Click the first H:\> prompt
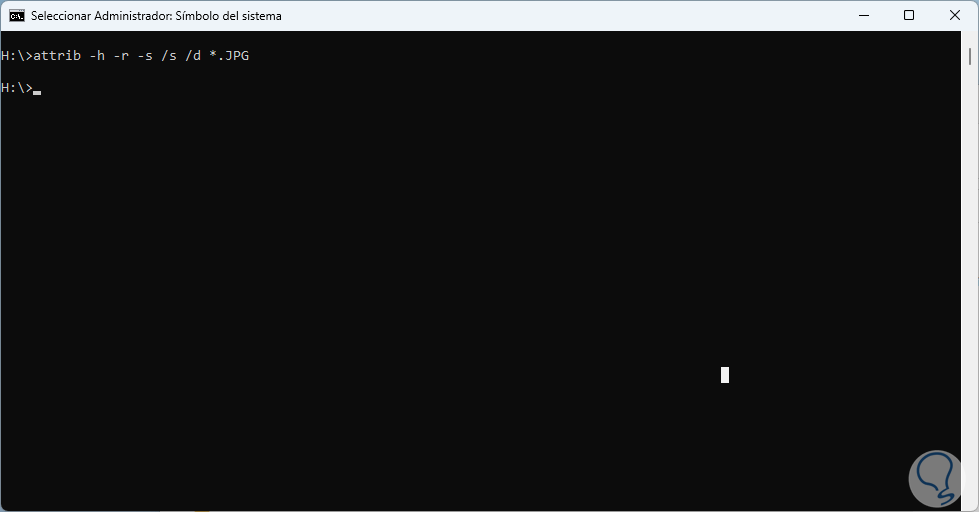The width and height of the screenshot is (979, 512). pos(17,56)
